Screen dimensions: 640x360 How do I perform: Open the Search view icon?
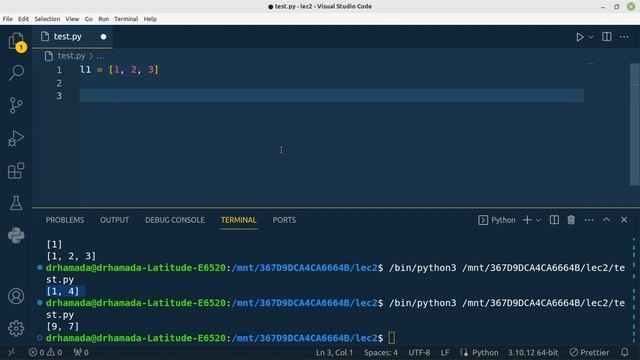[16, 73]
